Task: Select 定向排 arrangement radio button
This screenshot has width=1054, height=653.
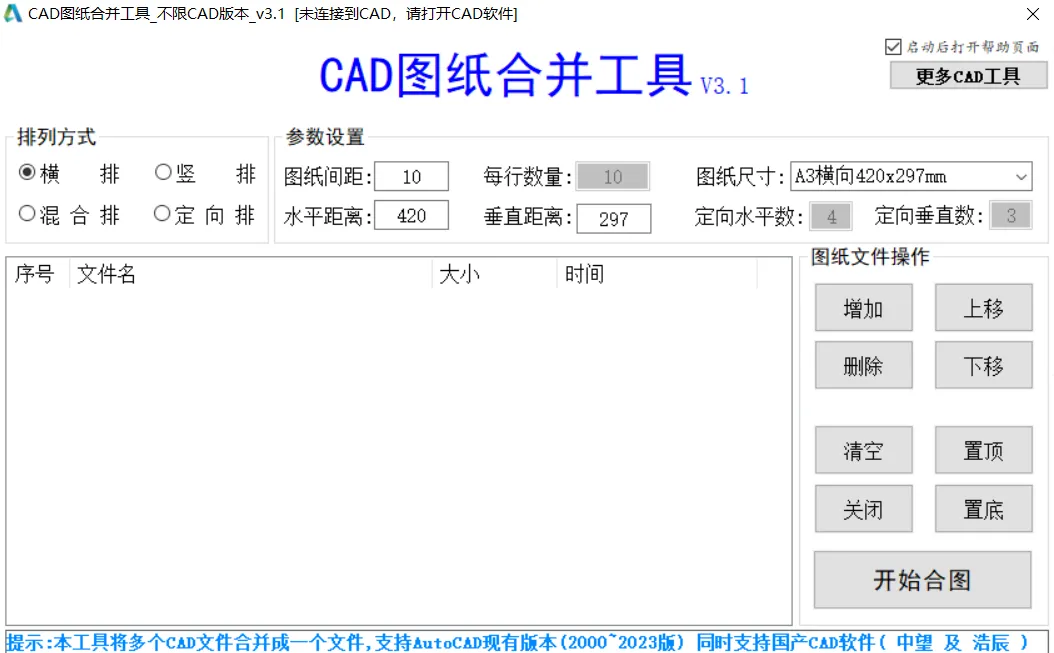Action: coord(163,214)
